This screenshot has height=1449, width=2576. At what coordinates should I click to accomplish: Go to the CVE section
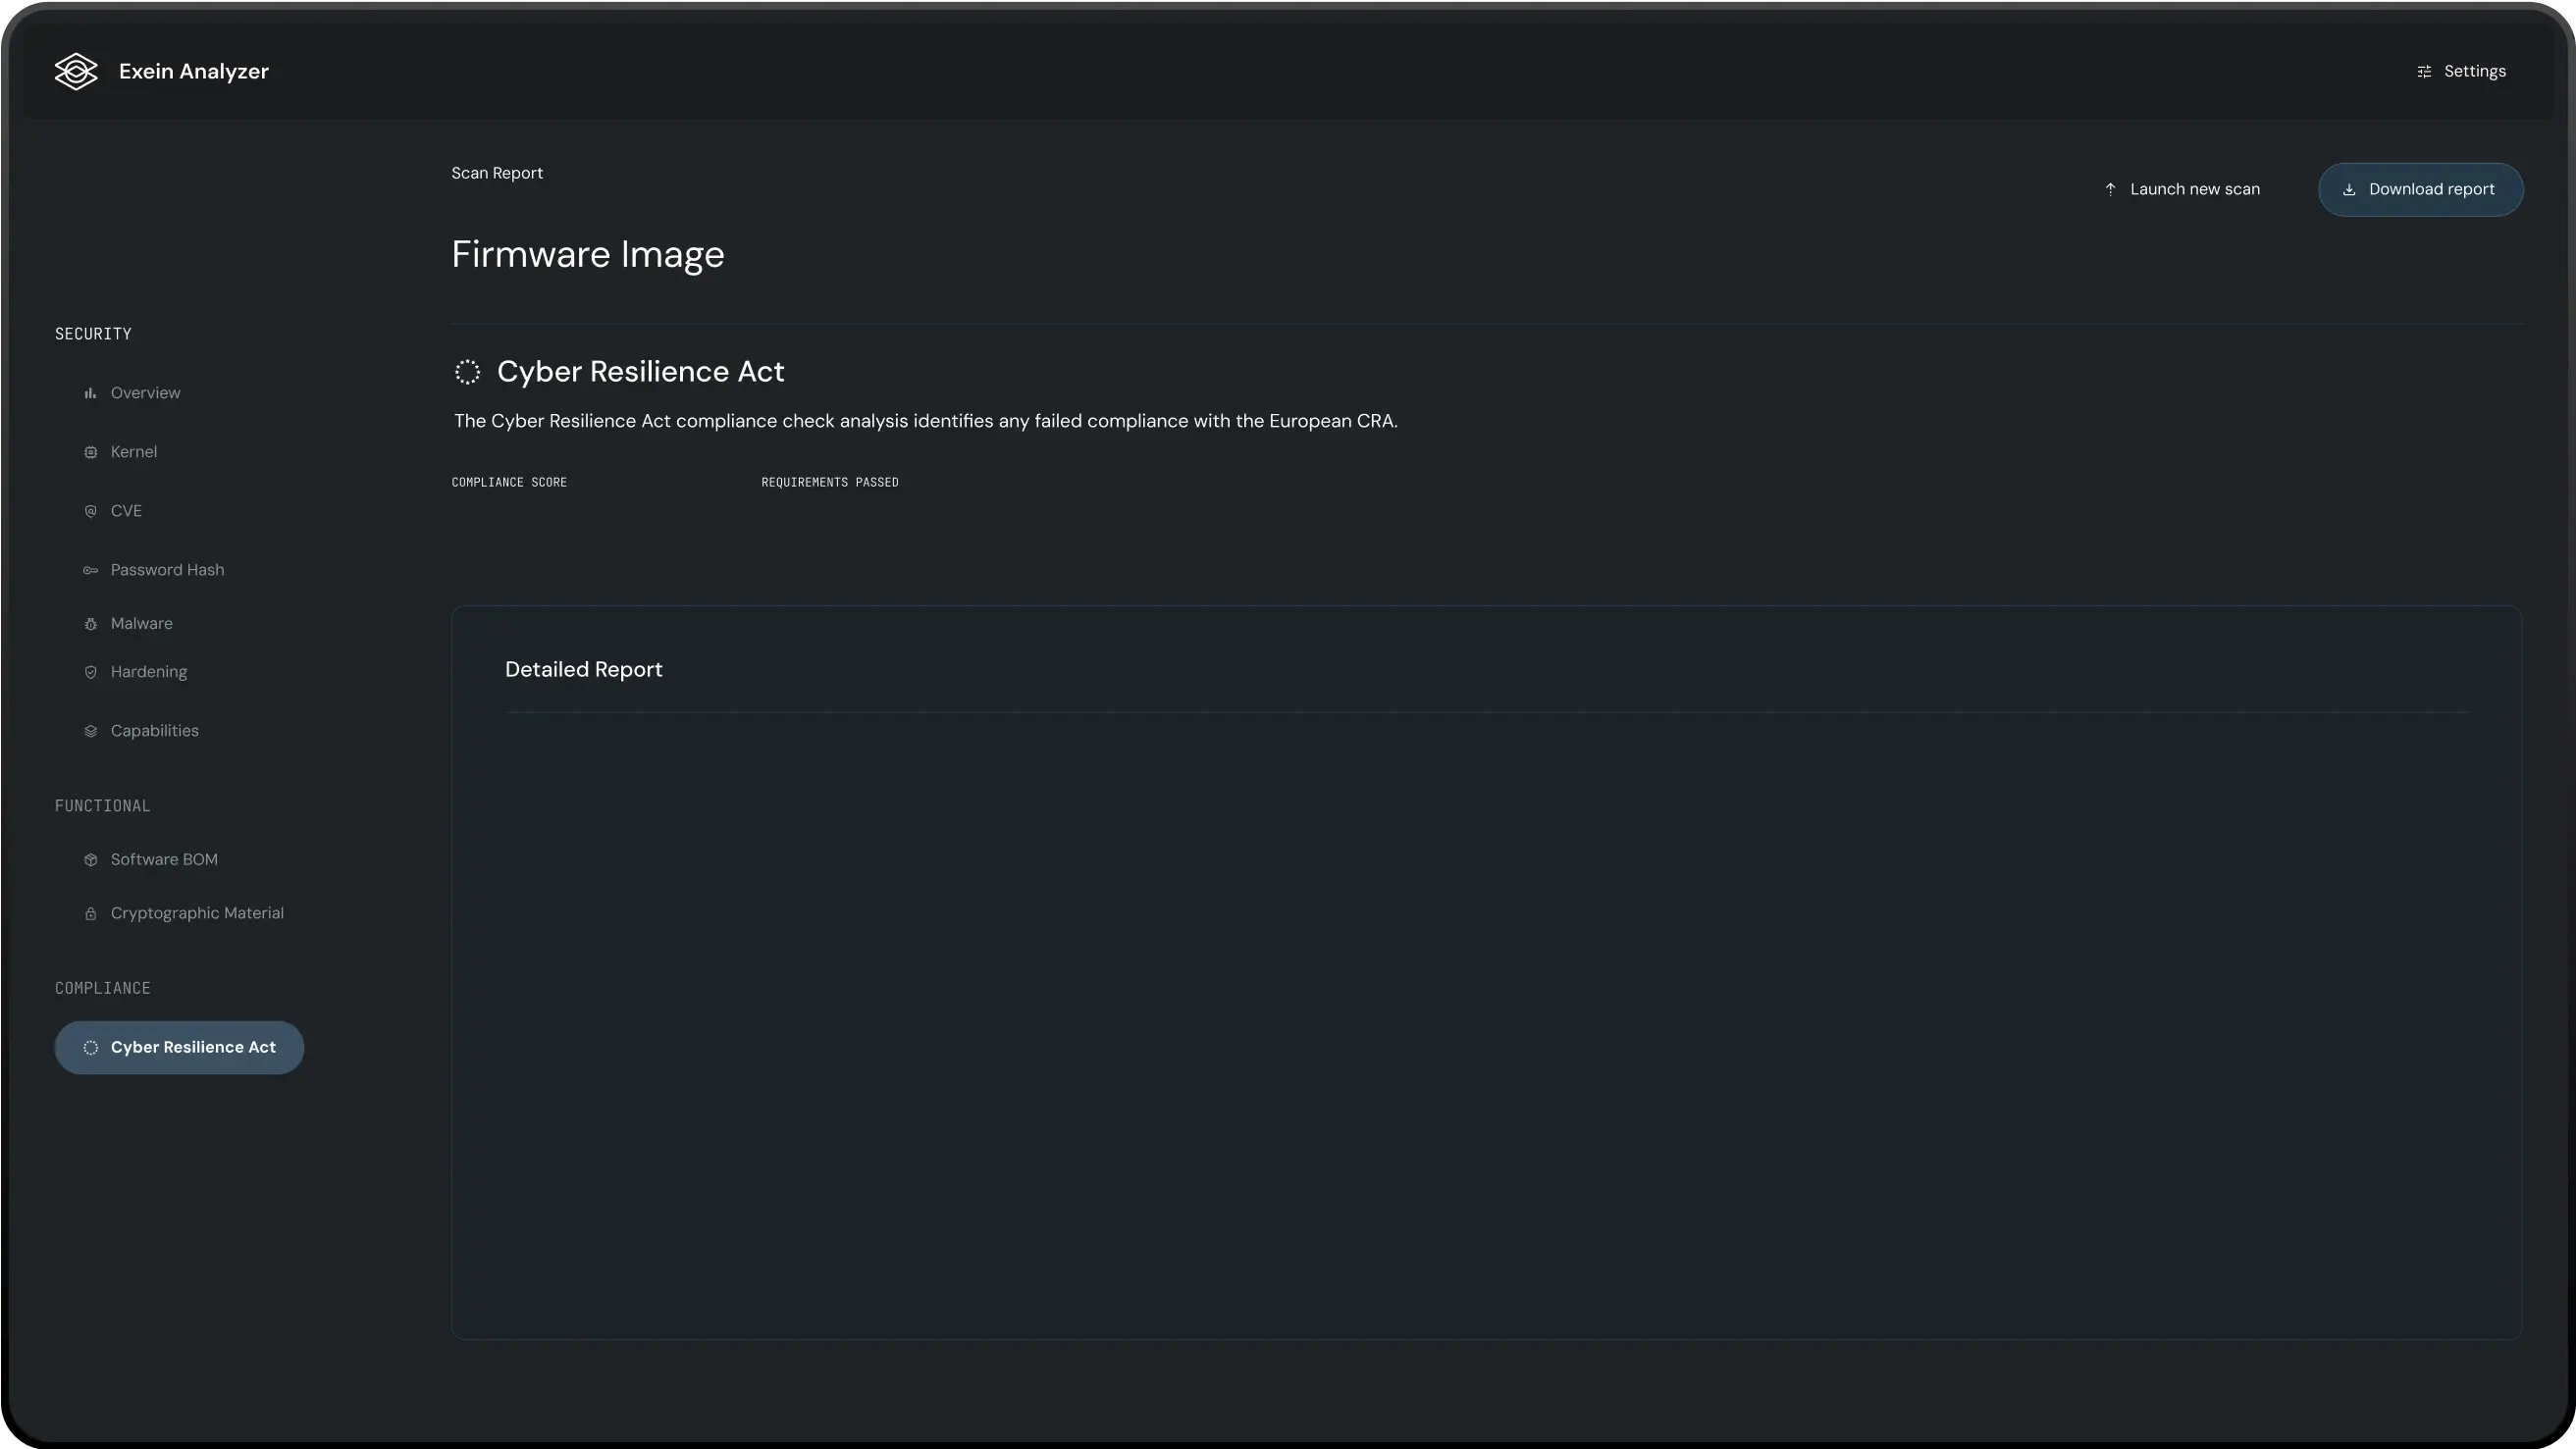coord(126,511)
